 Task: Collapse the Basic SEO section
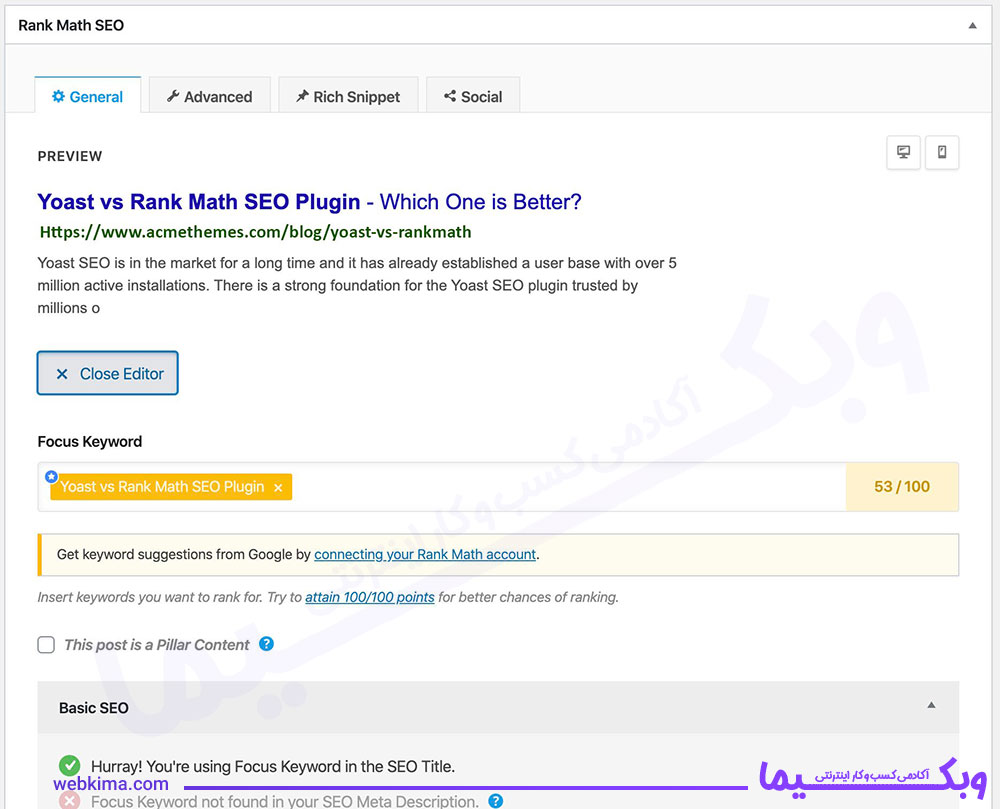931,705
